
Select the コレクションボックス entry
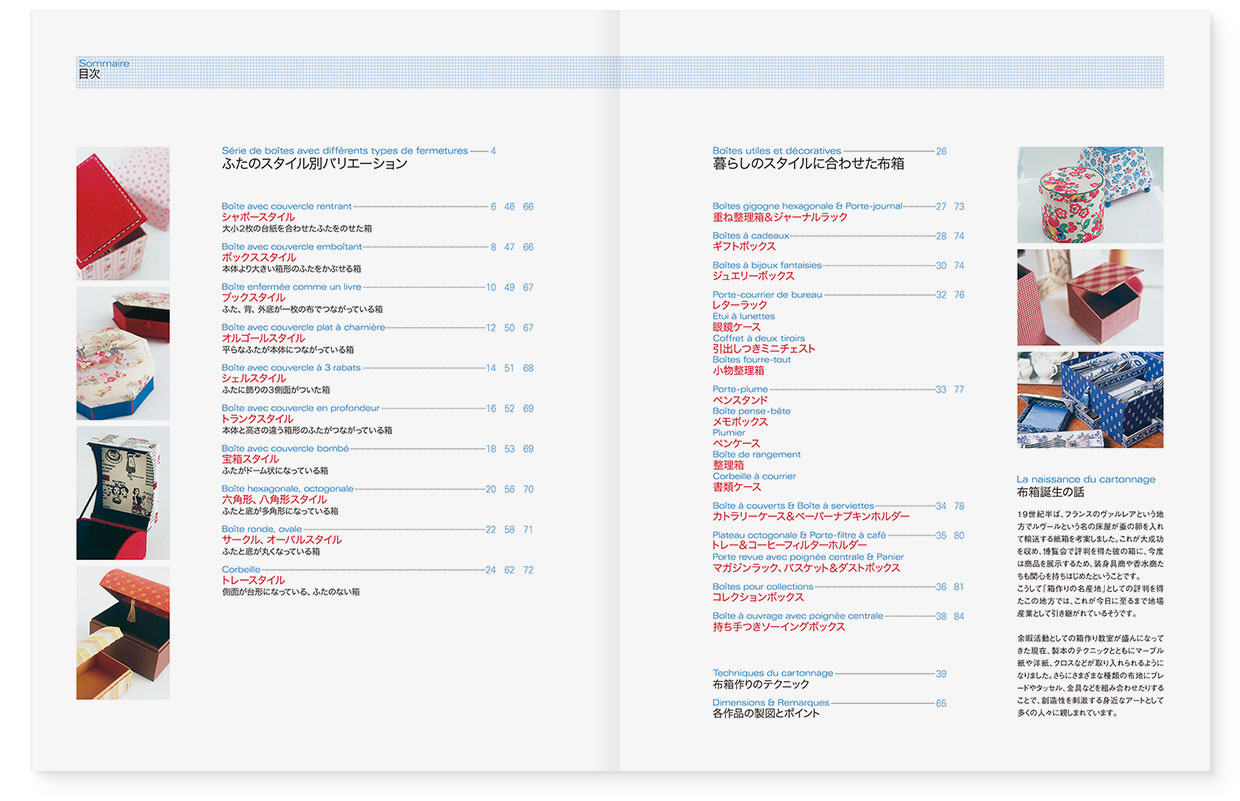pos(758,597)
